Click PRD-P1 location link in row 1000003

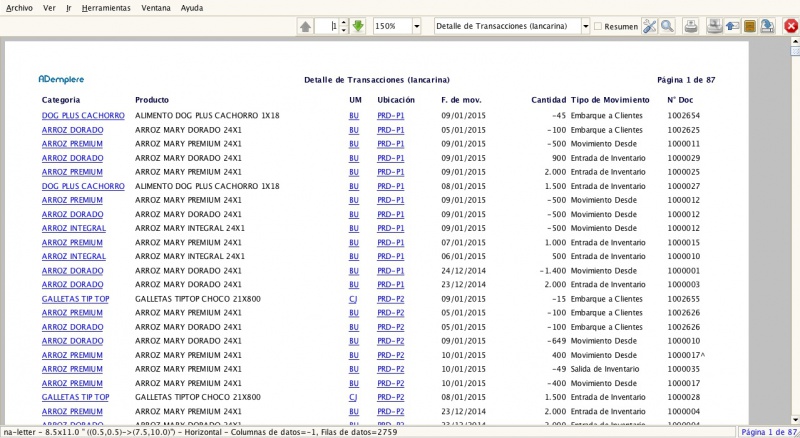pyautogui.click(x=391, y=285)
